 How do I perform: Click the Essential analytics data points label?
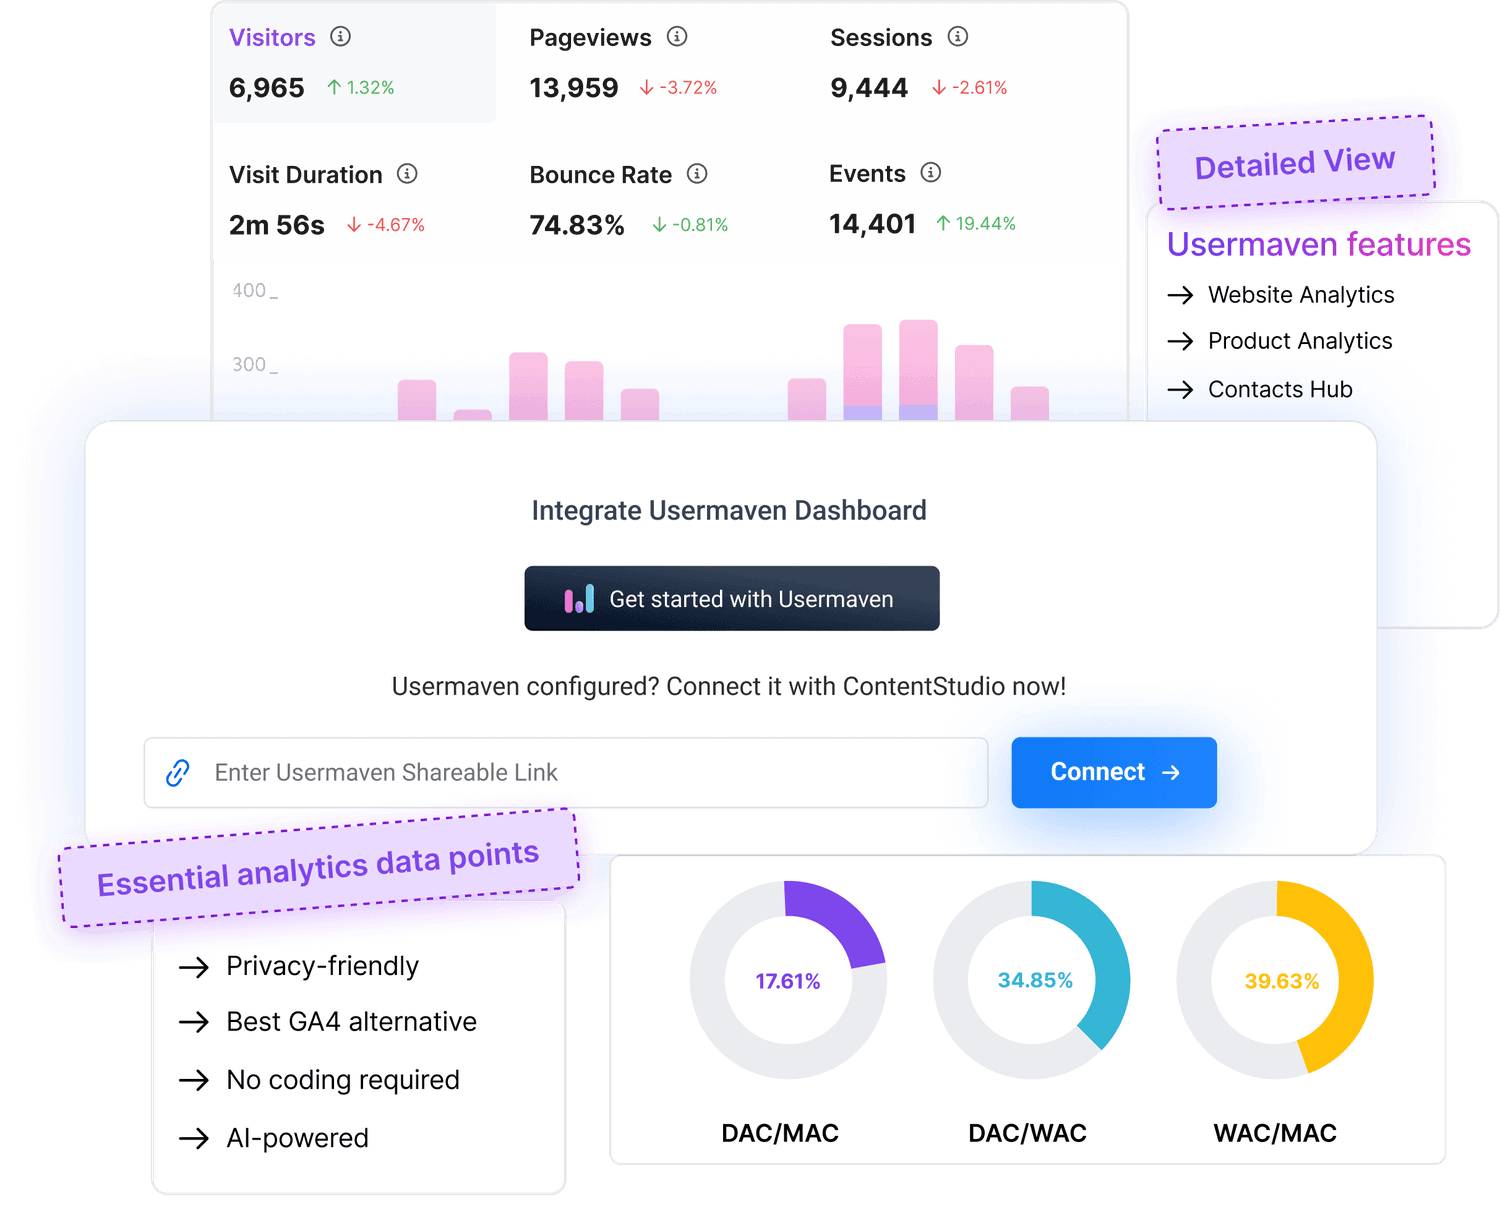[319, 867]
